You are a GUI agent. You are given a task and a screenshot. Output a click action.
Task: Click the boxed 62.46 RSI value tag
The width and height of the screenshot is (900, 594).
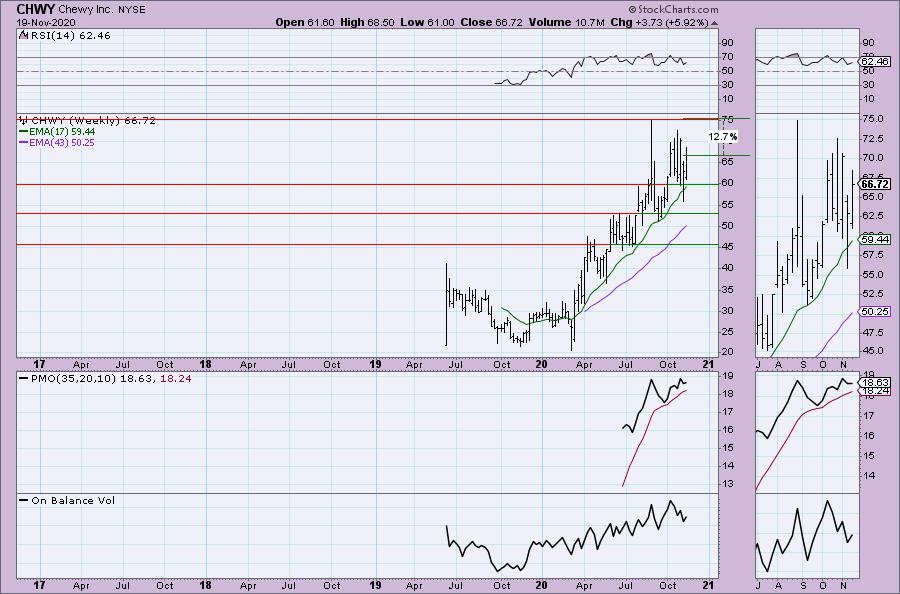[875, 61]
